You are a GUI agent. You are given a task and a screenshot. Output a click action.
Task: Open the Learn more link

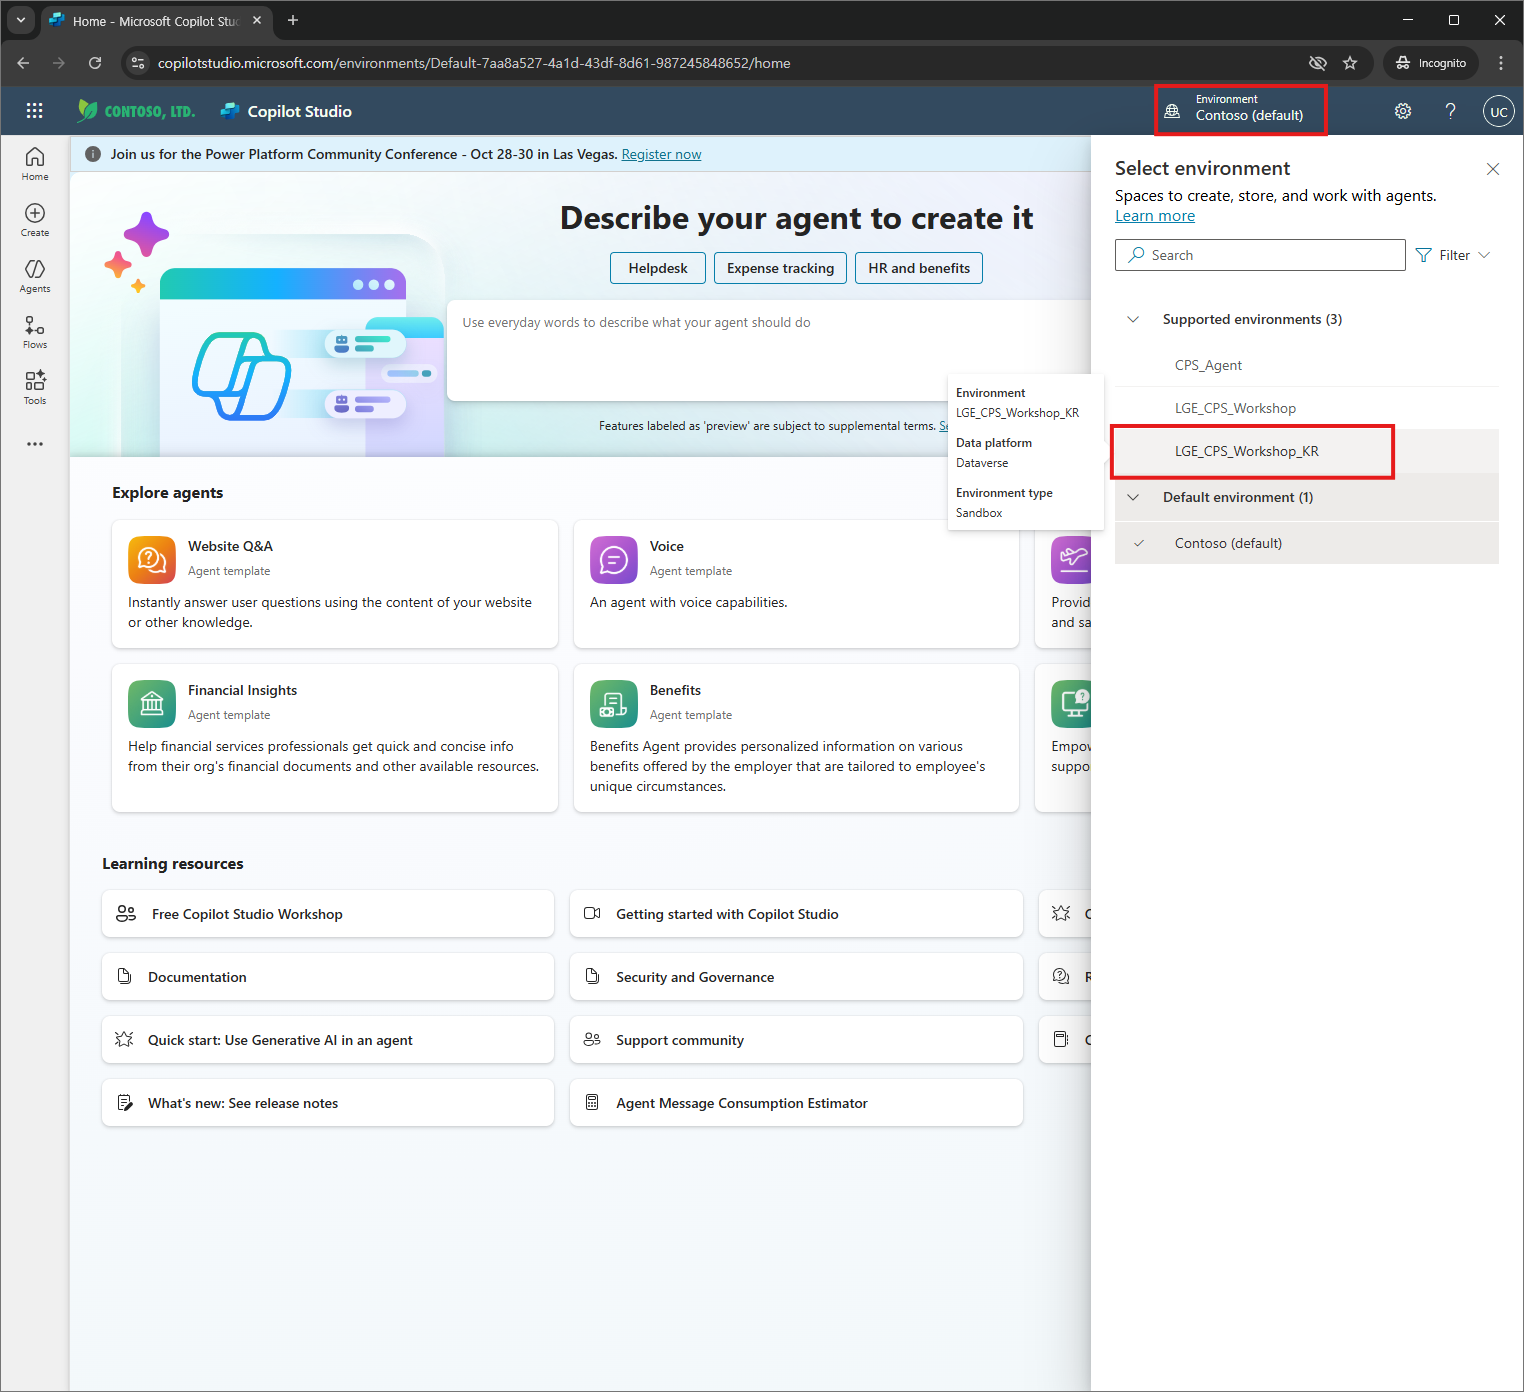click(1155, 216)
